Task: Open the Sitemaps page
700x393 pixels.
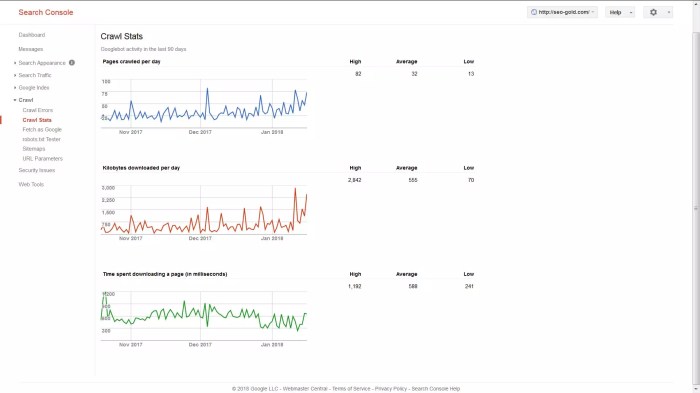Action: pos(34,149)
